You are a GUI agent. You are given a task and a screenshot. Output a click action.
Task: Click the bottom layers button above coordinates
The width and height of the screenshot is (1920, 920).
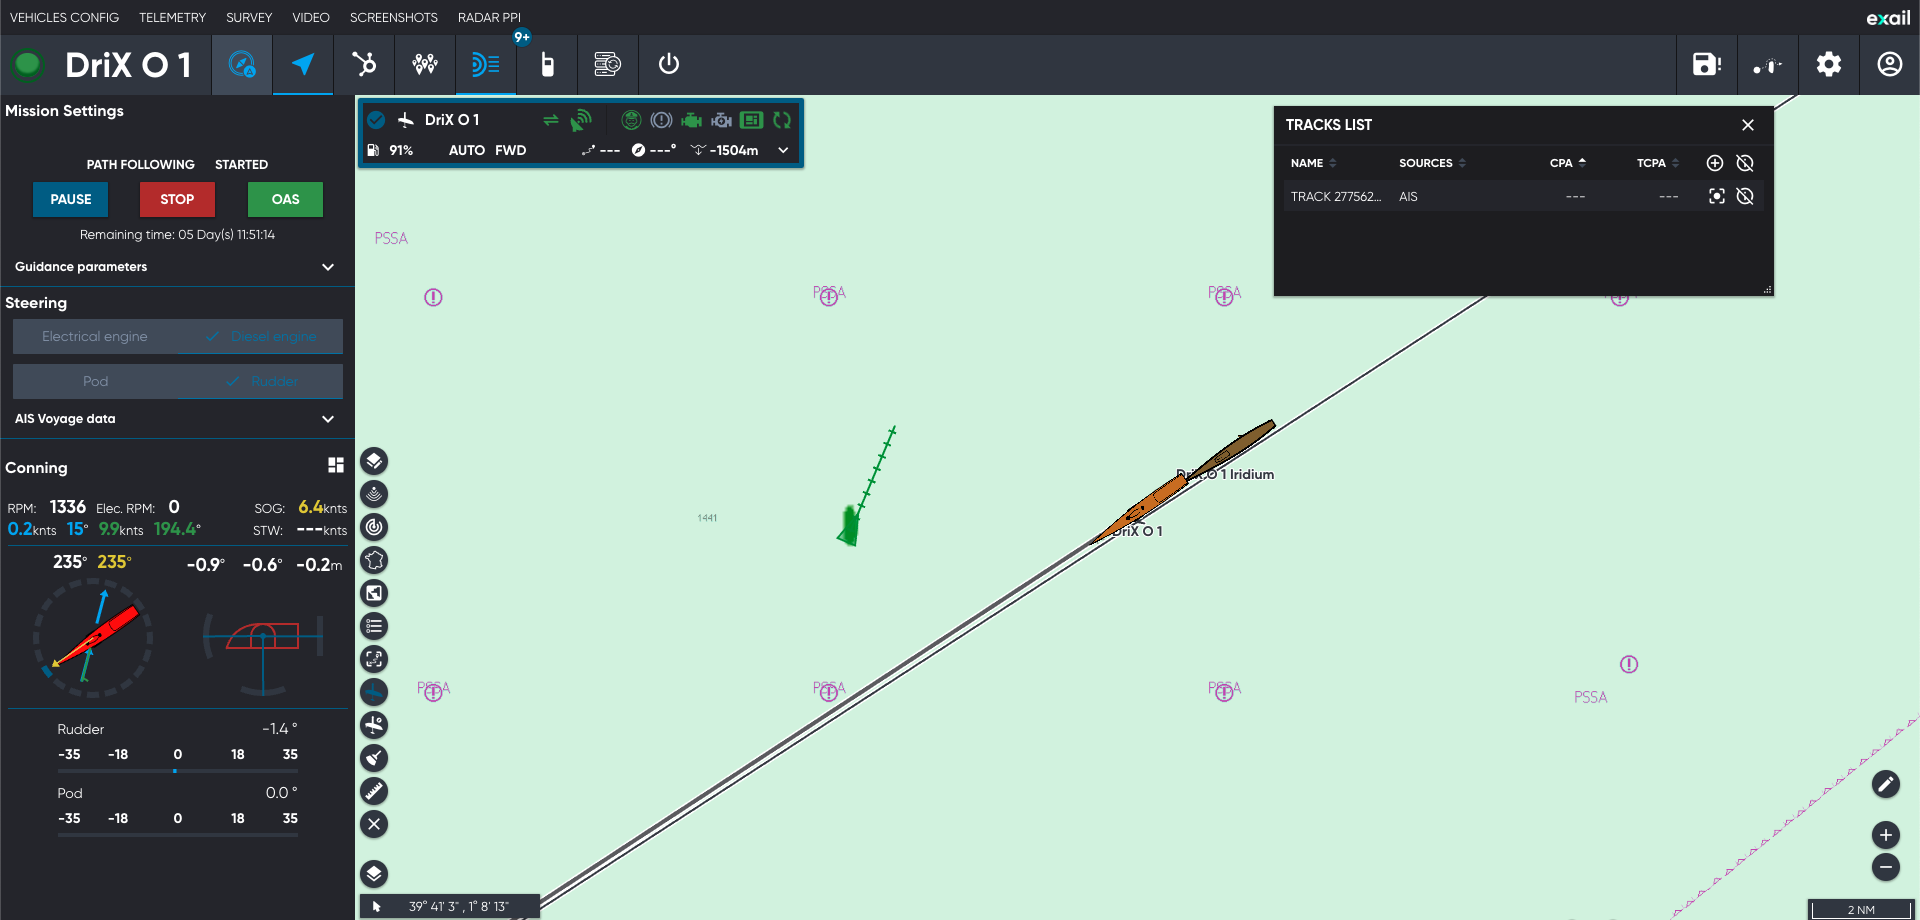374,874
